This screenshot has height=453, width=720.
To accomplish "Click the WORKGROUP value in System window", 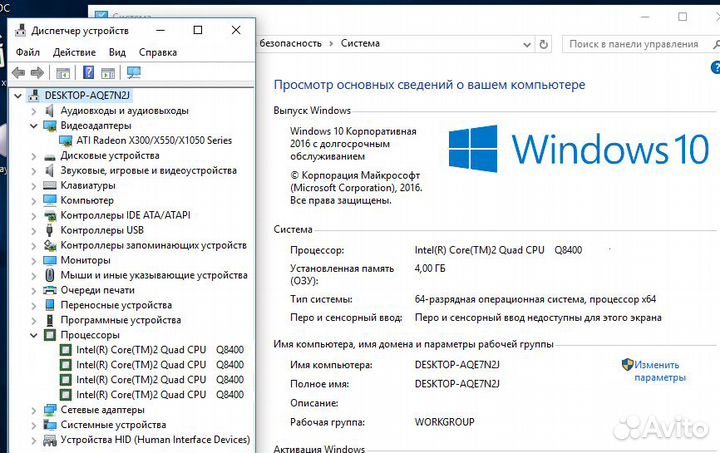I will pos(444,422).
